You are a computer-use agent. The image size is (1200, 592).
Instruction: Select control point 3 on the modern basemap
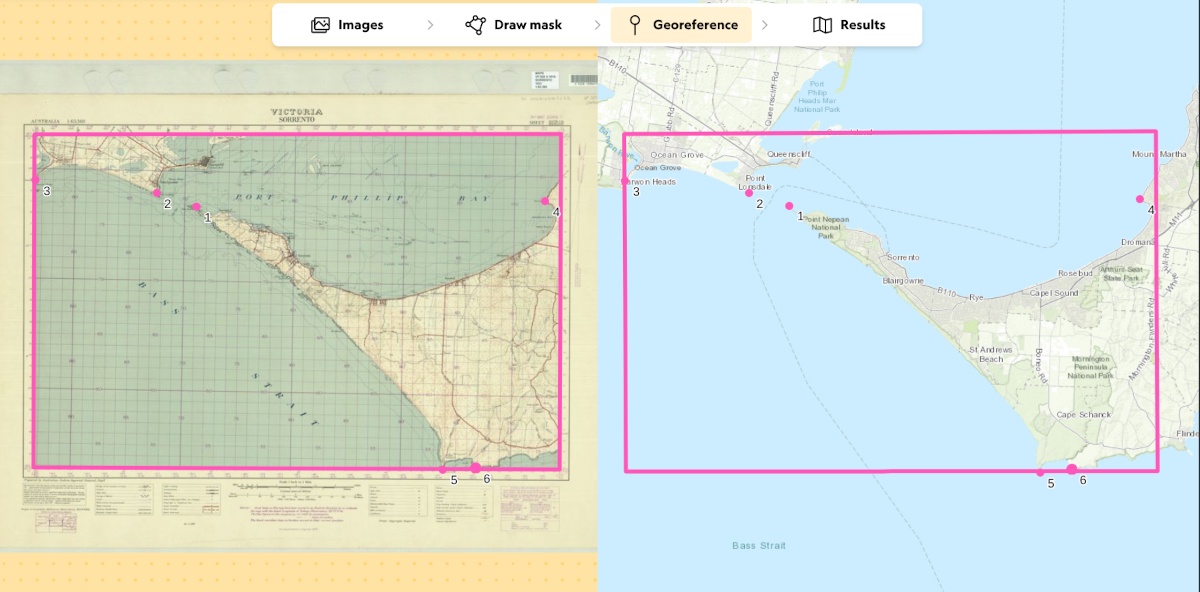pyautogui.click(x=625, y=182)
